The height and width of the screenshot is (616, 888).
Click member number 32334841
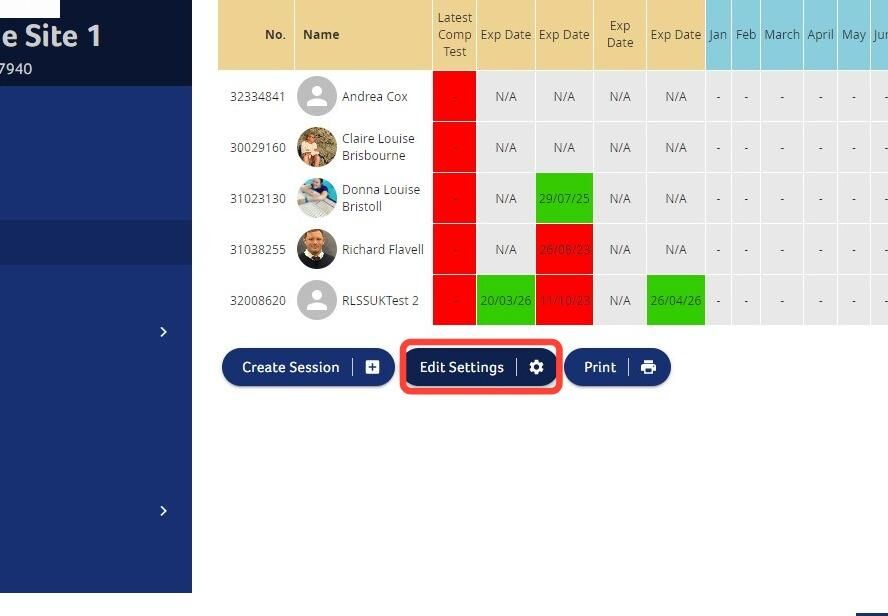pos(258,97)
